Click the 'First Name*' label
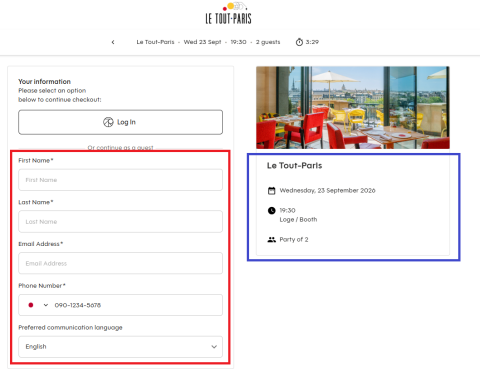The image size is (480, 369). [x=36, y=161]
